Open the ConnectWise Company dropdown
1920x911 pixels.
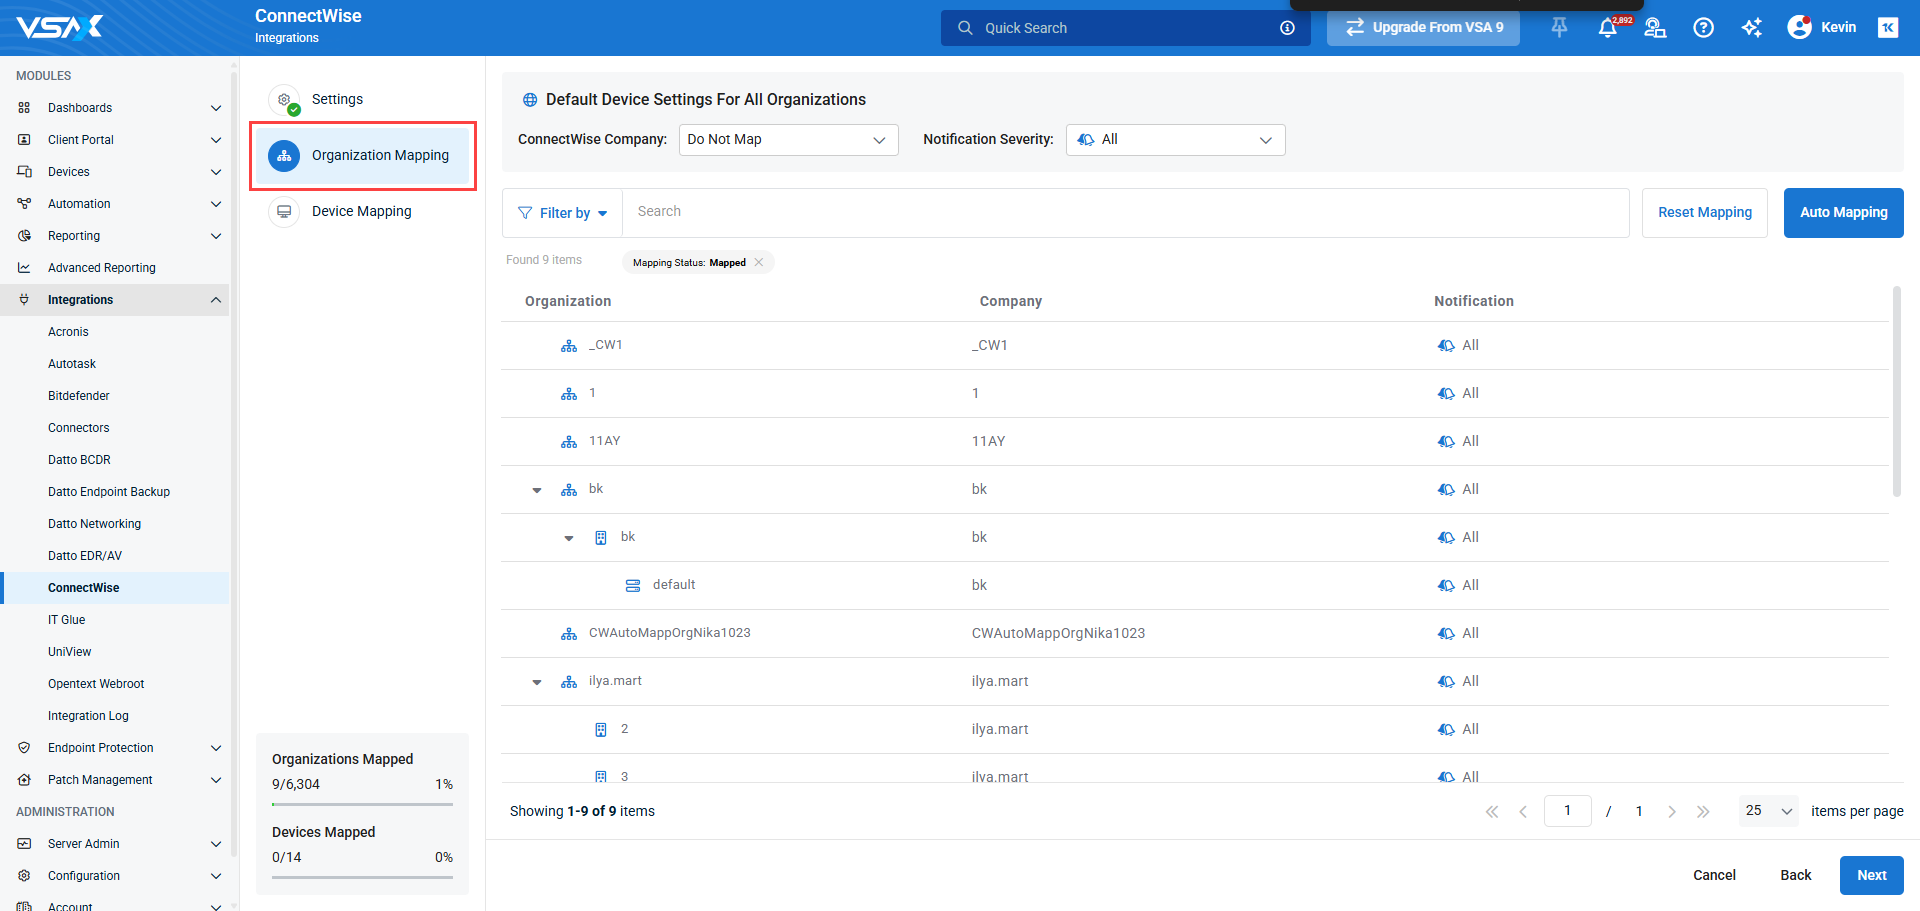[x=788, y=140]
